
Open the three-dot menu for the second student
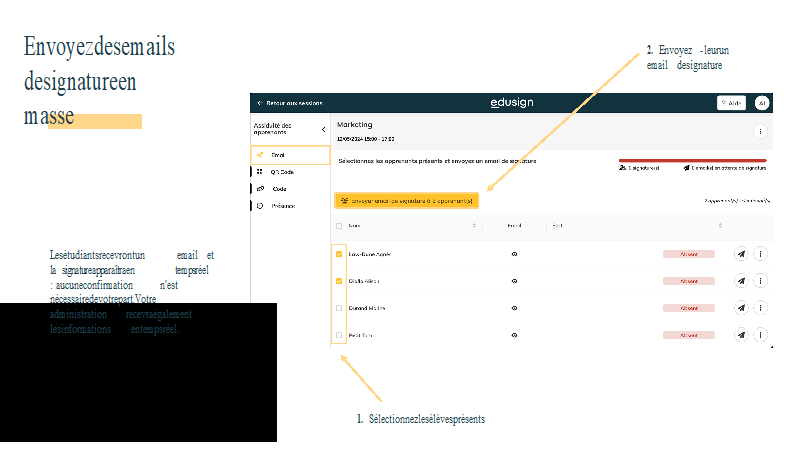pos(760,281)
